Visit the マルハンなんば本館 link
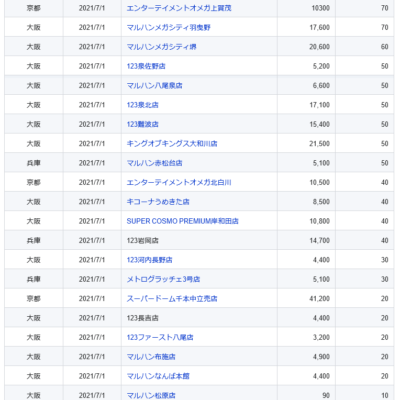400x400 pixels. [x=158, y=376]
